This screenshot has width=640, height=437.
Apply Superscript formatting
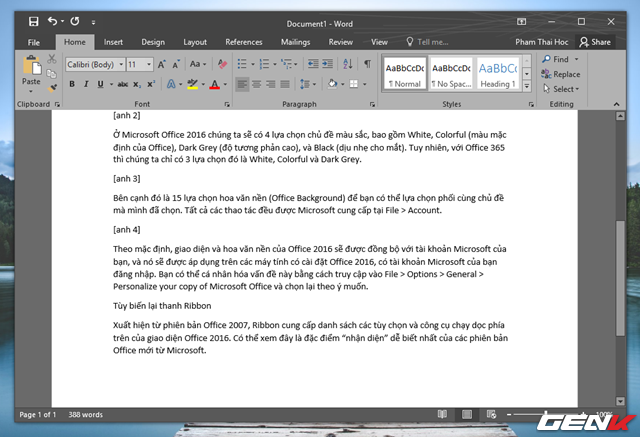coord(151,84)
